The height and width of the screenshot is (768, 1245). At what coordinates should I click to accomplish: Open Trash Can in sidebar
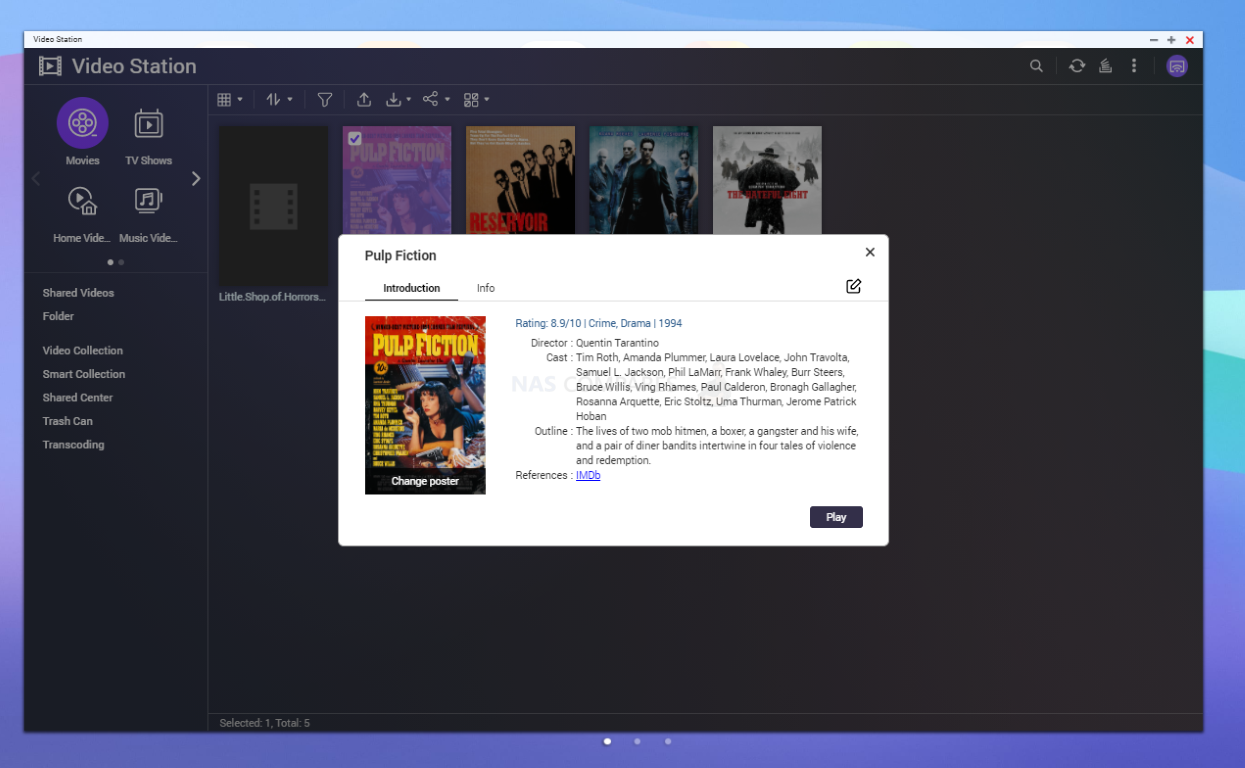tap(67, 421)
